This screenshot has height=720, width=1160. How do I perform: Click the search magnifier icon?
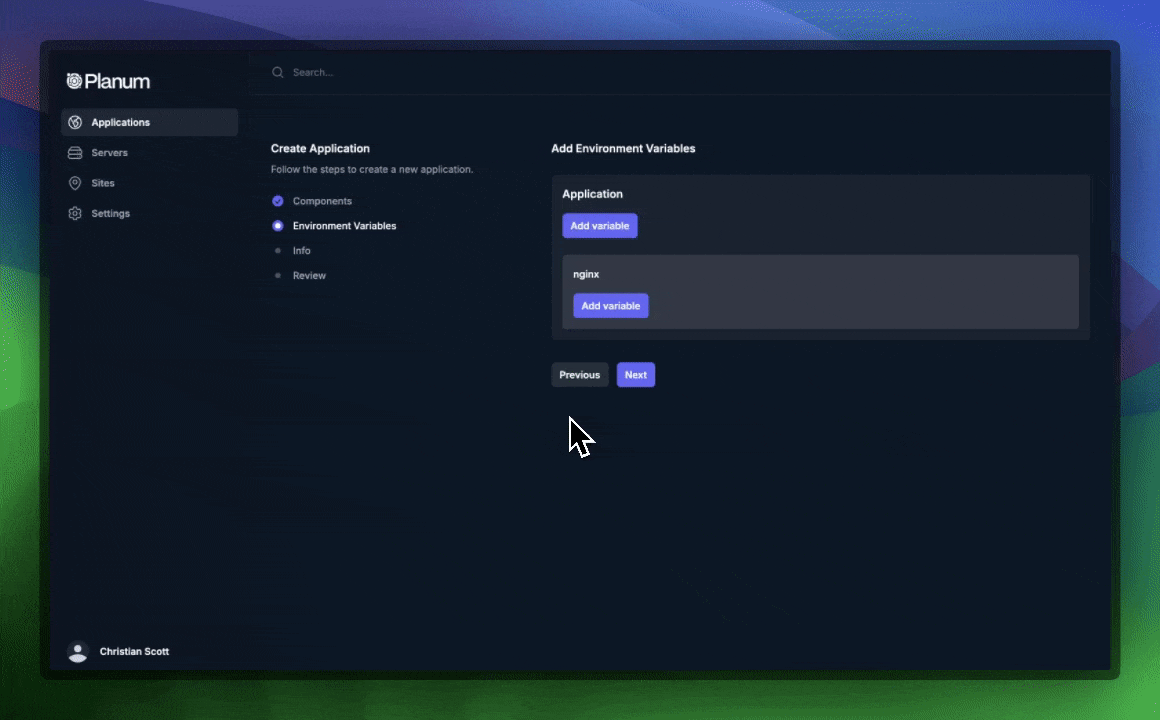click(277, 72)
